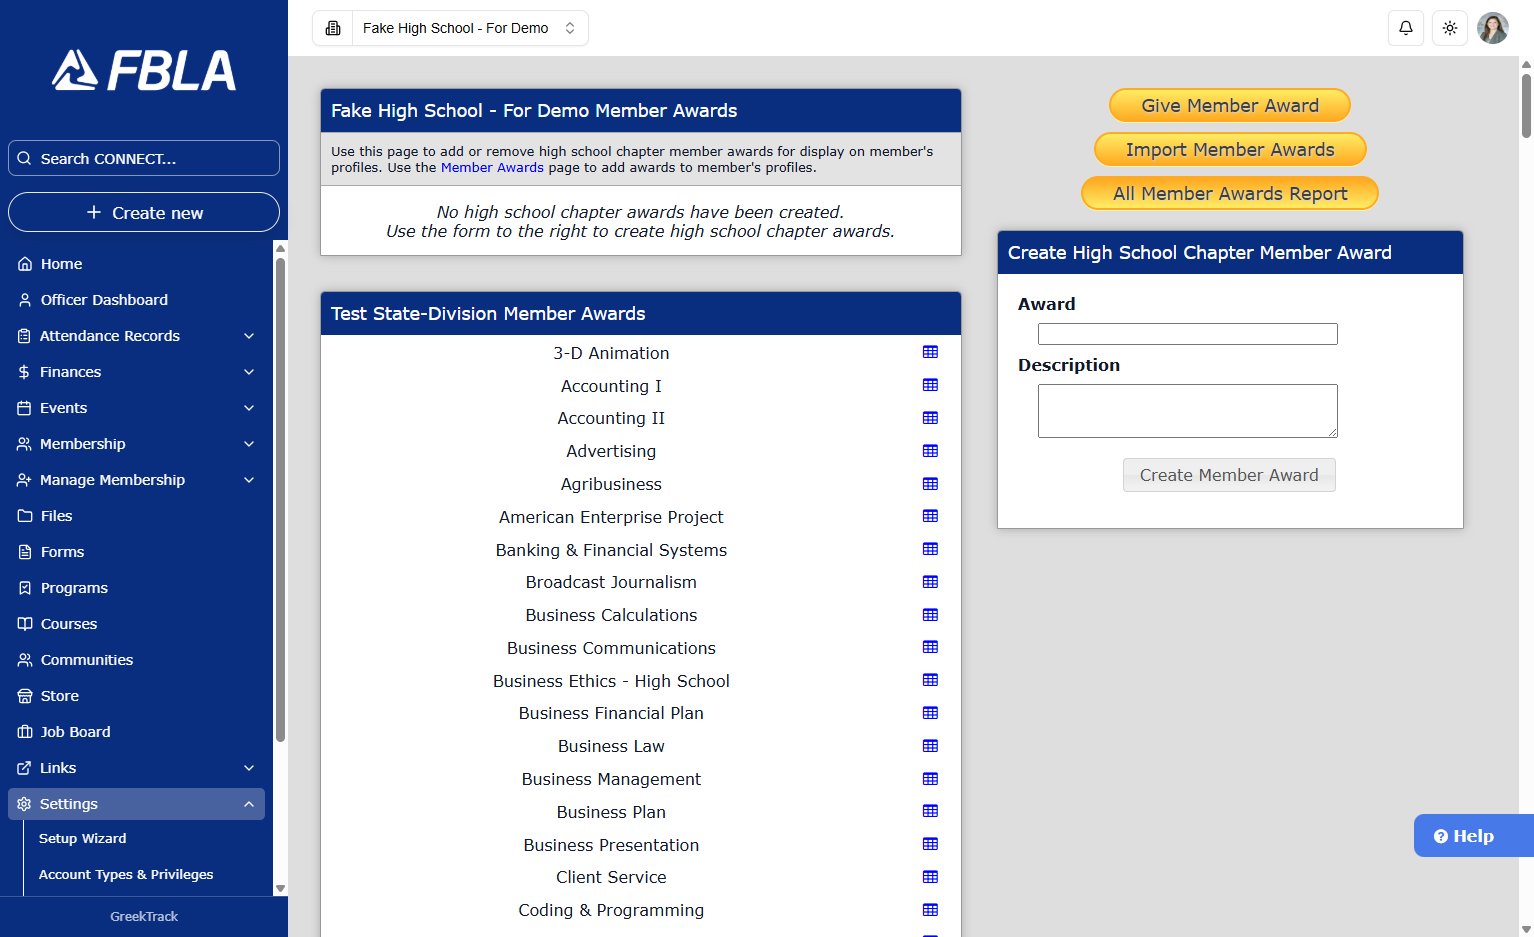Click the Create Member Award button
Viewport: 1534px width, 937px height.
point(1229,475)
